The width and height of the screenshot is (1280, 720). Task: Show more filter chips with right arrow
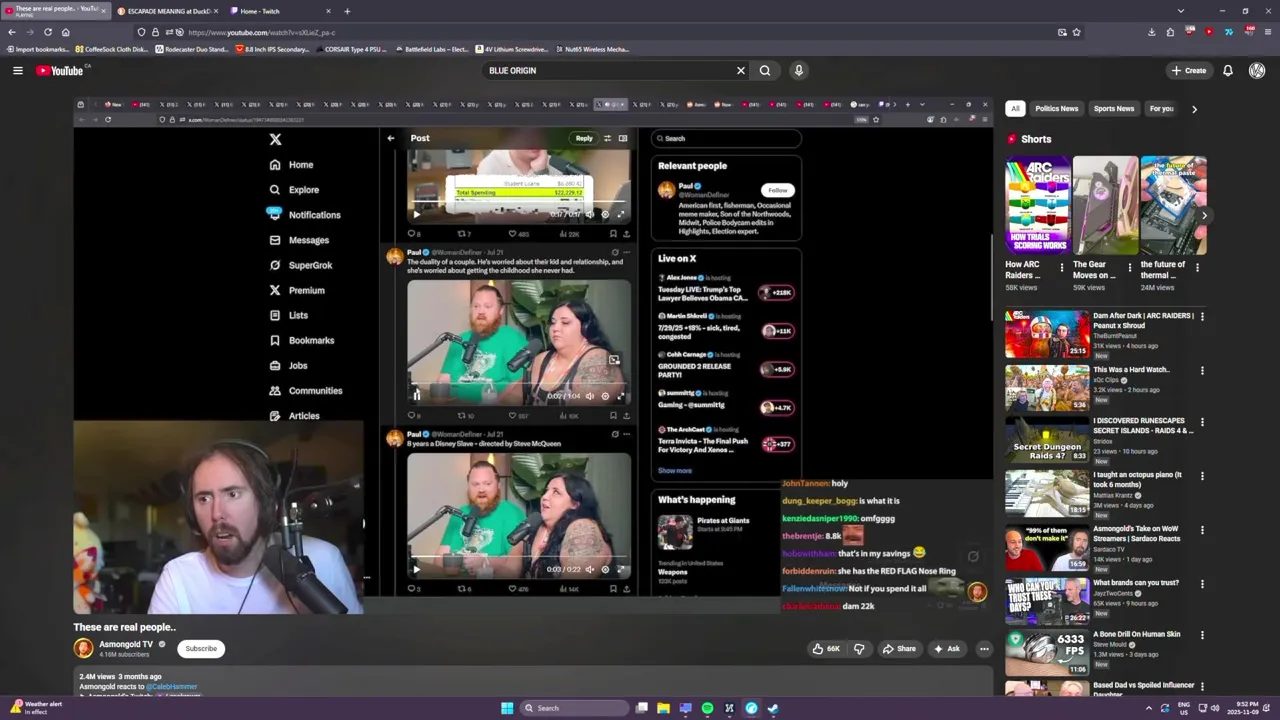tap(1194, 108)
